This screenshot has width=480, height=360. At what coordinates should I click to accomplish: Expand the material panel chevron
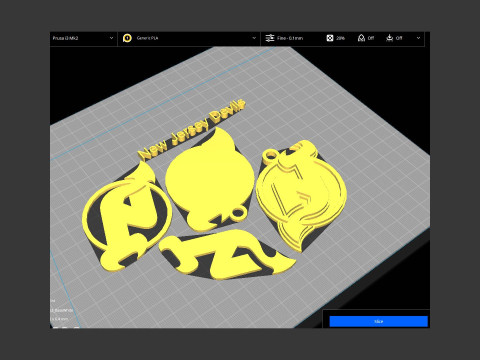(x=254, y=38)
